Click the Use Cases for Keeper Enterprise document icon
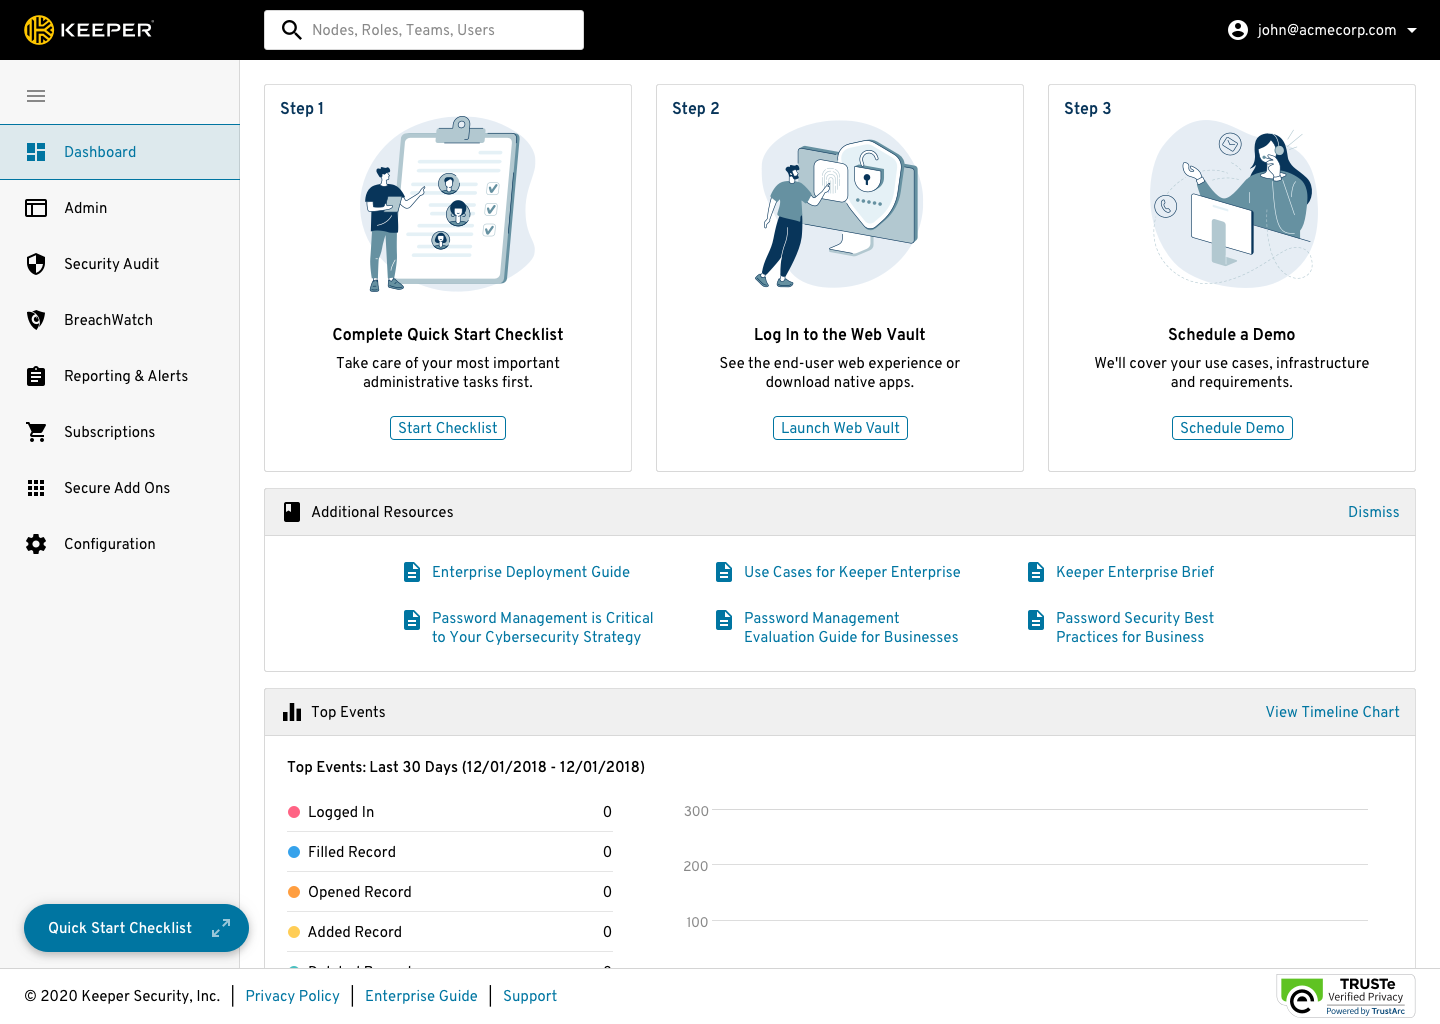This screenshot has height=1024, width=1440. click(724, 572)
